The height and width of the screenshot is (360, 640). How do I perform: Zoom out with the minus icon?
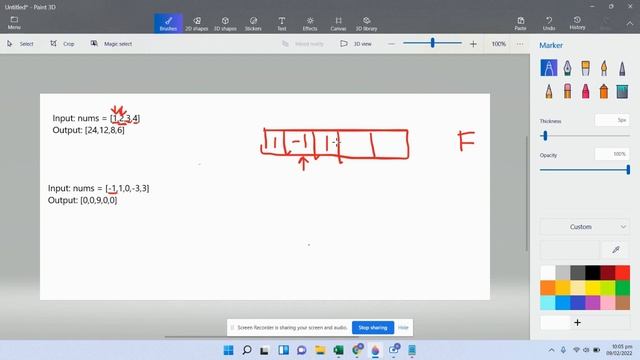coord(391,44)
